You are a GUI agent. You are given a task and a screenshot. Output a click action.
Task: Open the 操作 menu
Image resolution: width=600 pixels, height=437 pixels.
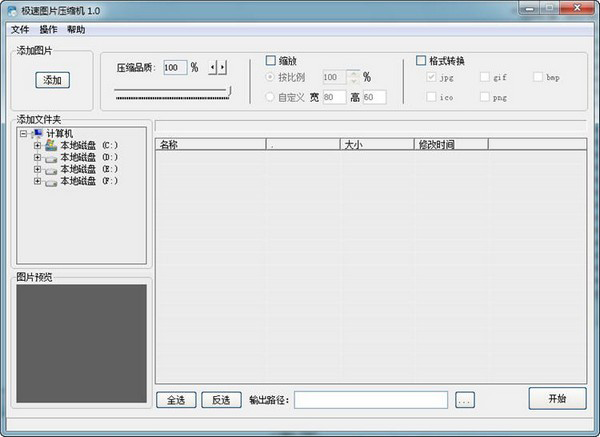coord(48,30)
